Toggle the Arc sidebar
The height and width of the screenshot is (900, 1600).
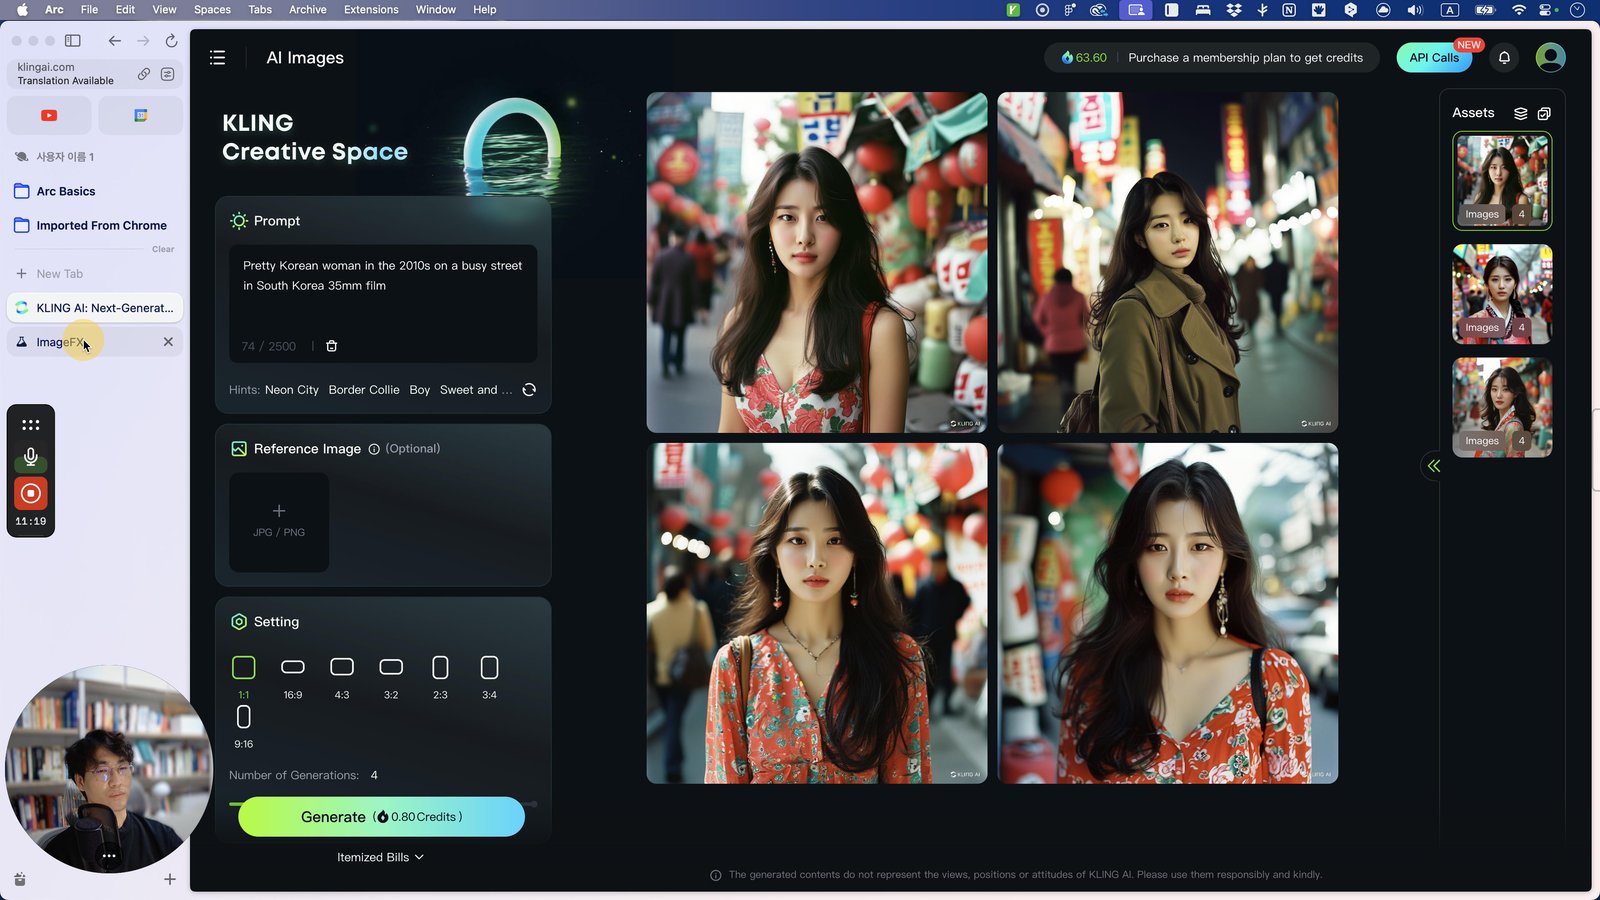tap(73, 41)
